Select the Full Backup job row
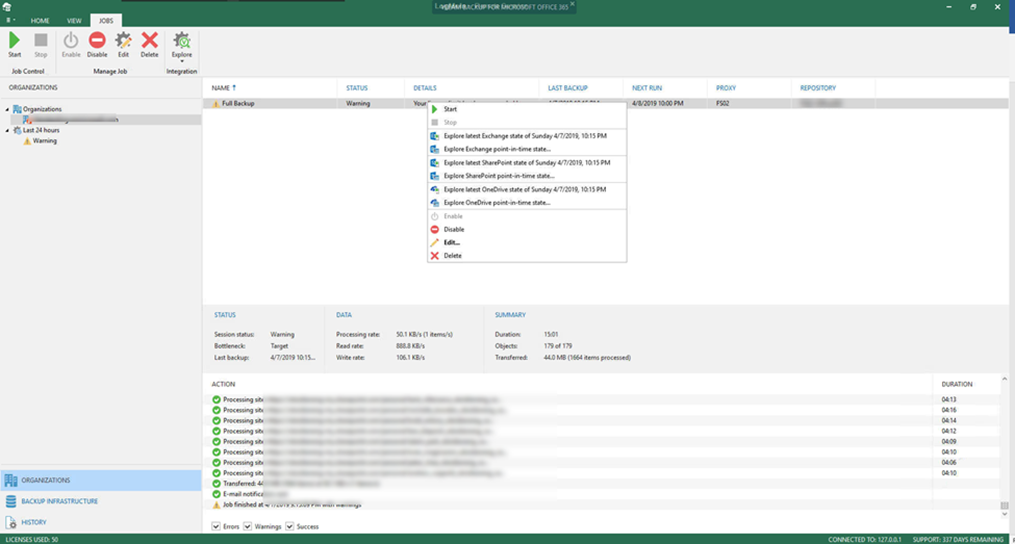 [x=605, y=104]
